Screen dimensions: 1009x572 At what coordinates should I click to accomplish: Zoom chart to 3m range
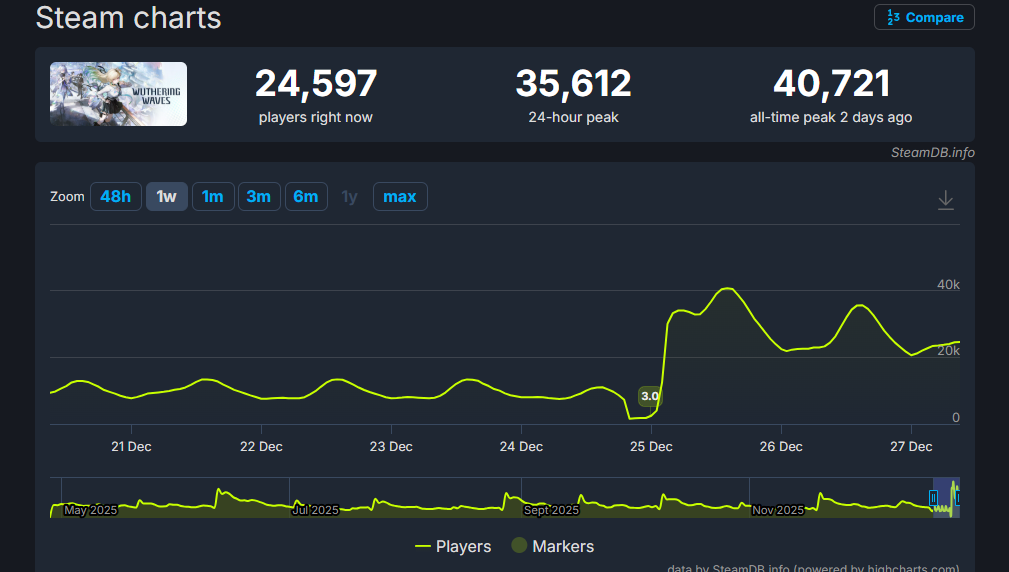pyautogui.click(x=258, y=196)
